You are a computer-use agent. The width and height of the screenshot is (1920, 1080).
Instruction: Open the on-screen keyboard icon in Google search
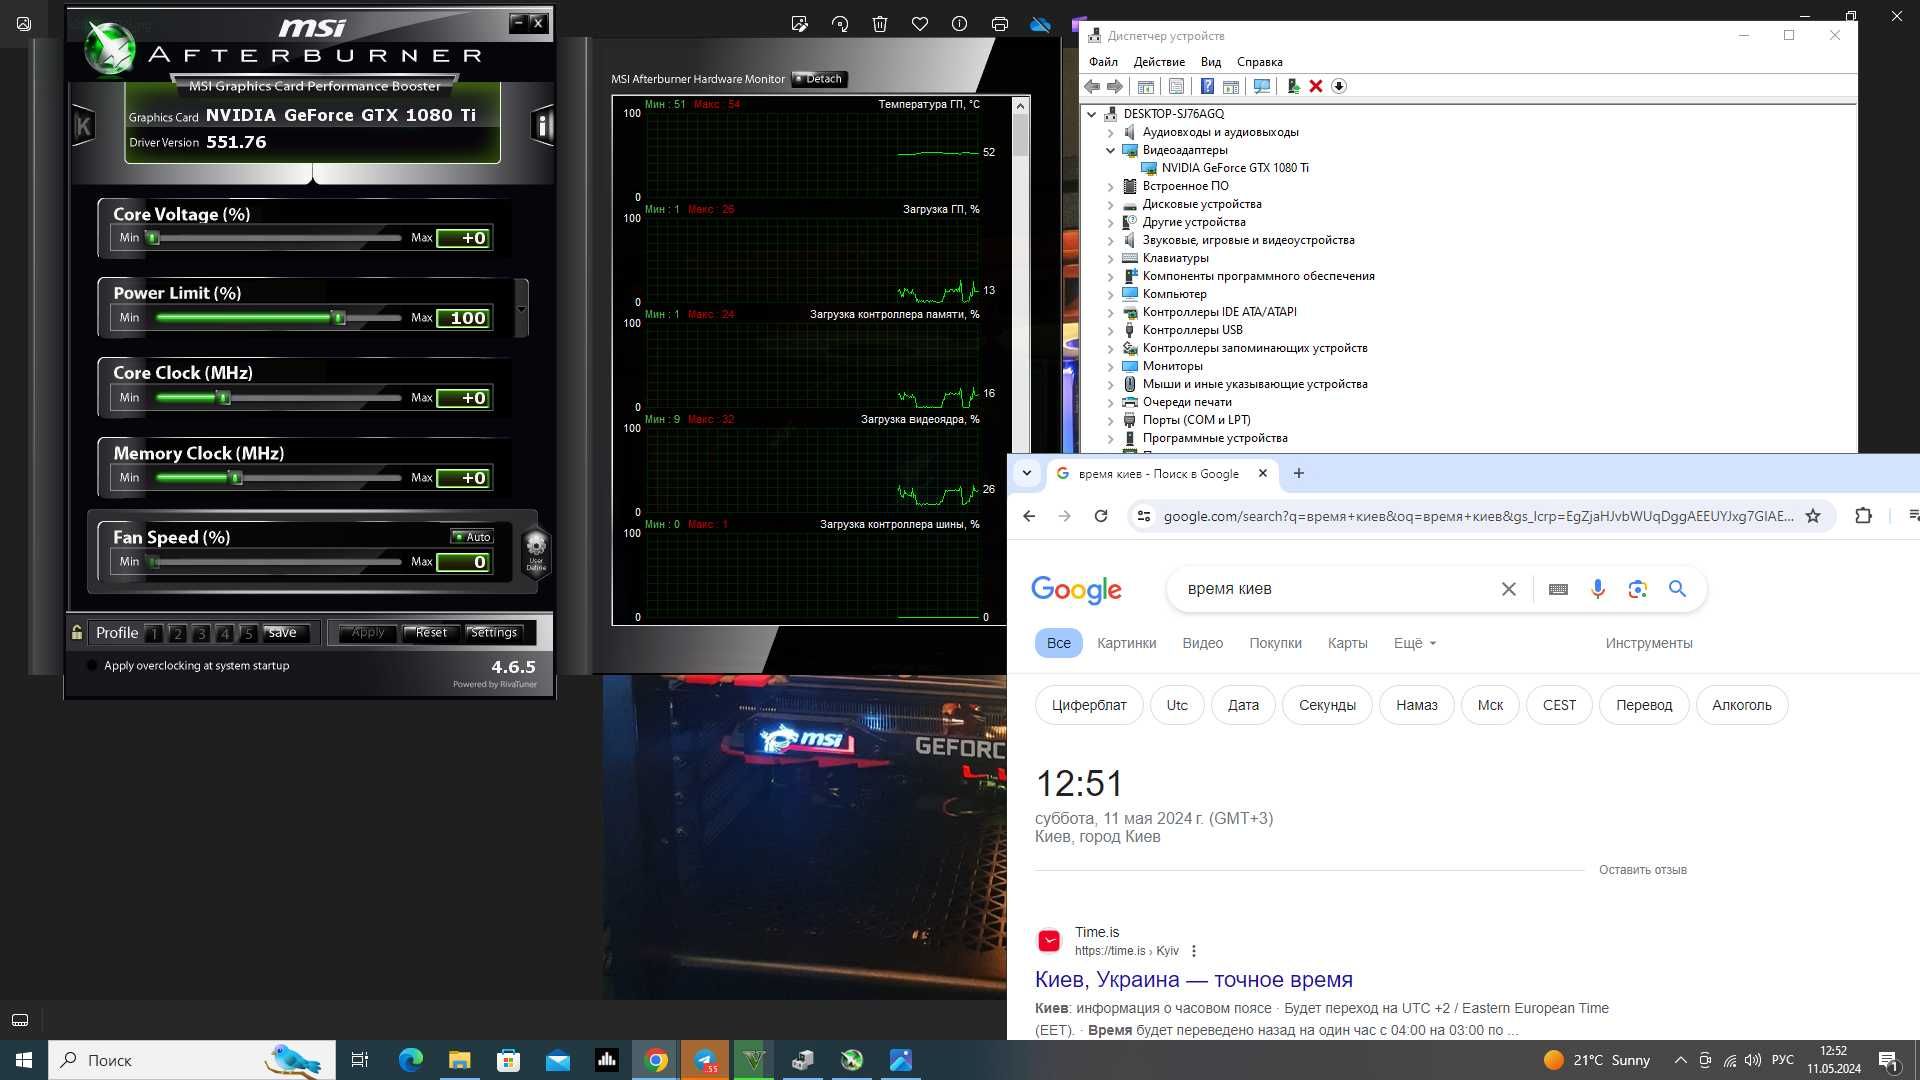click(1558, 589)
